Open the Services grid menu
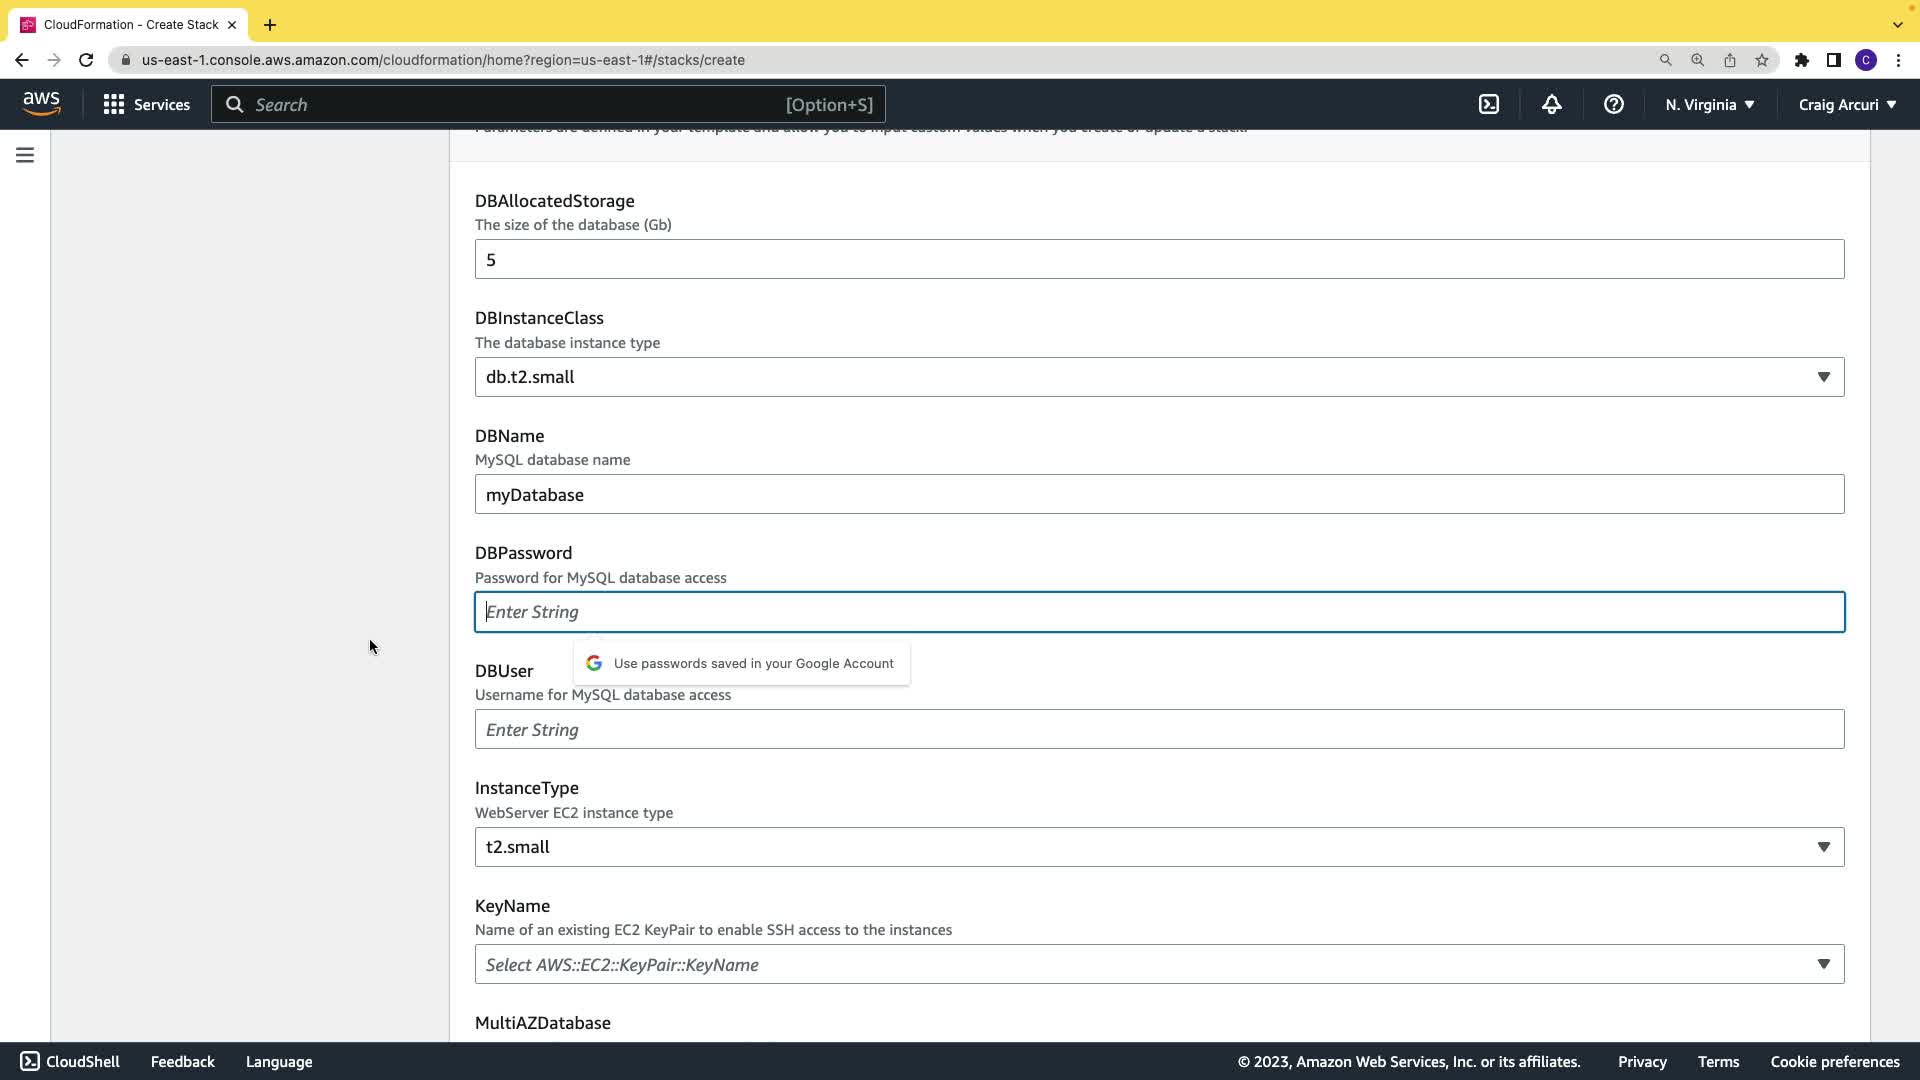The width and height of the screenshot is (1920, 1080). 146,104
